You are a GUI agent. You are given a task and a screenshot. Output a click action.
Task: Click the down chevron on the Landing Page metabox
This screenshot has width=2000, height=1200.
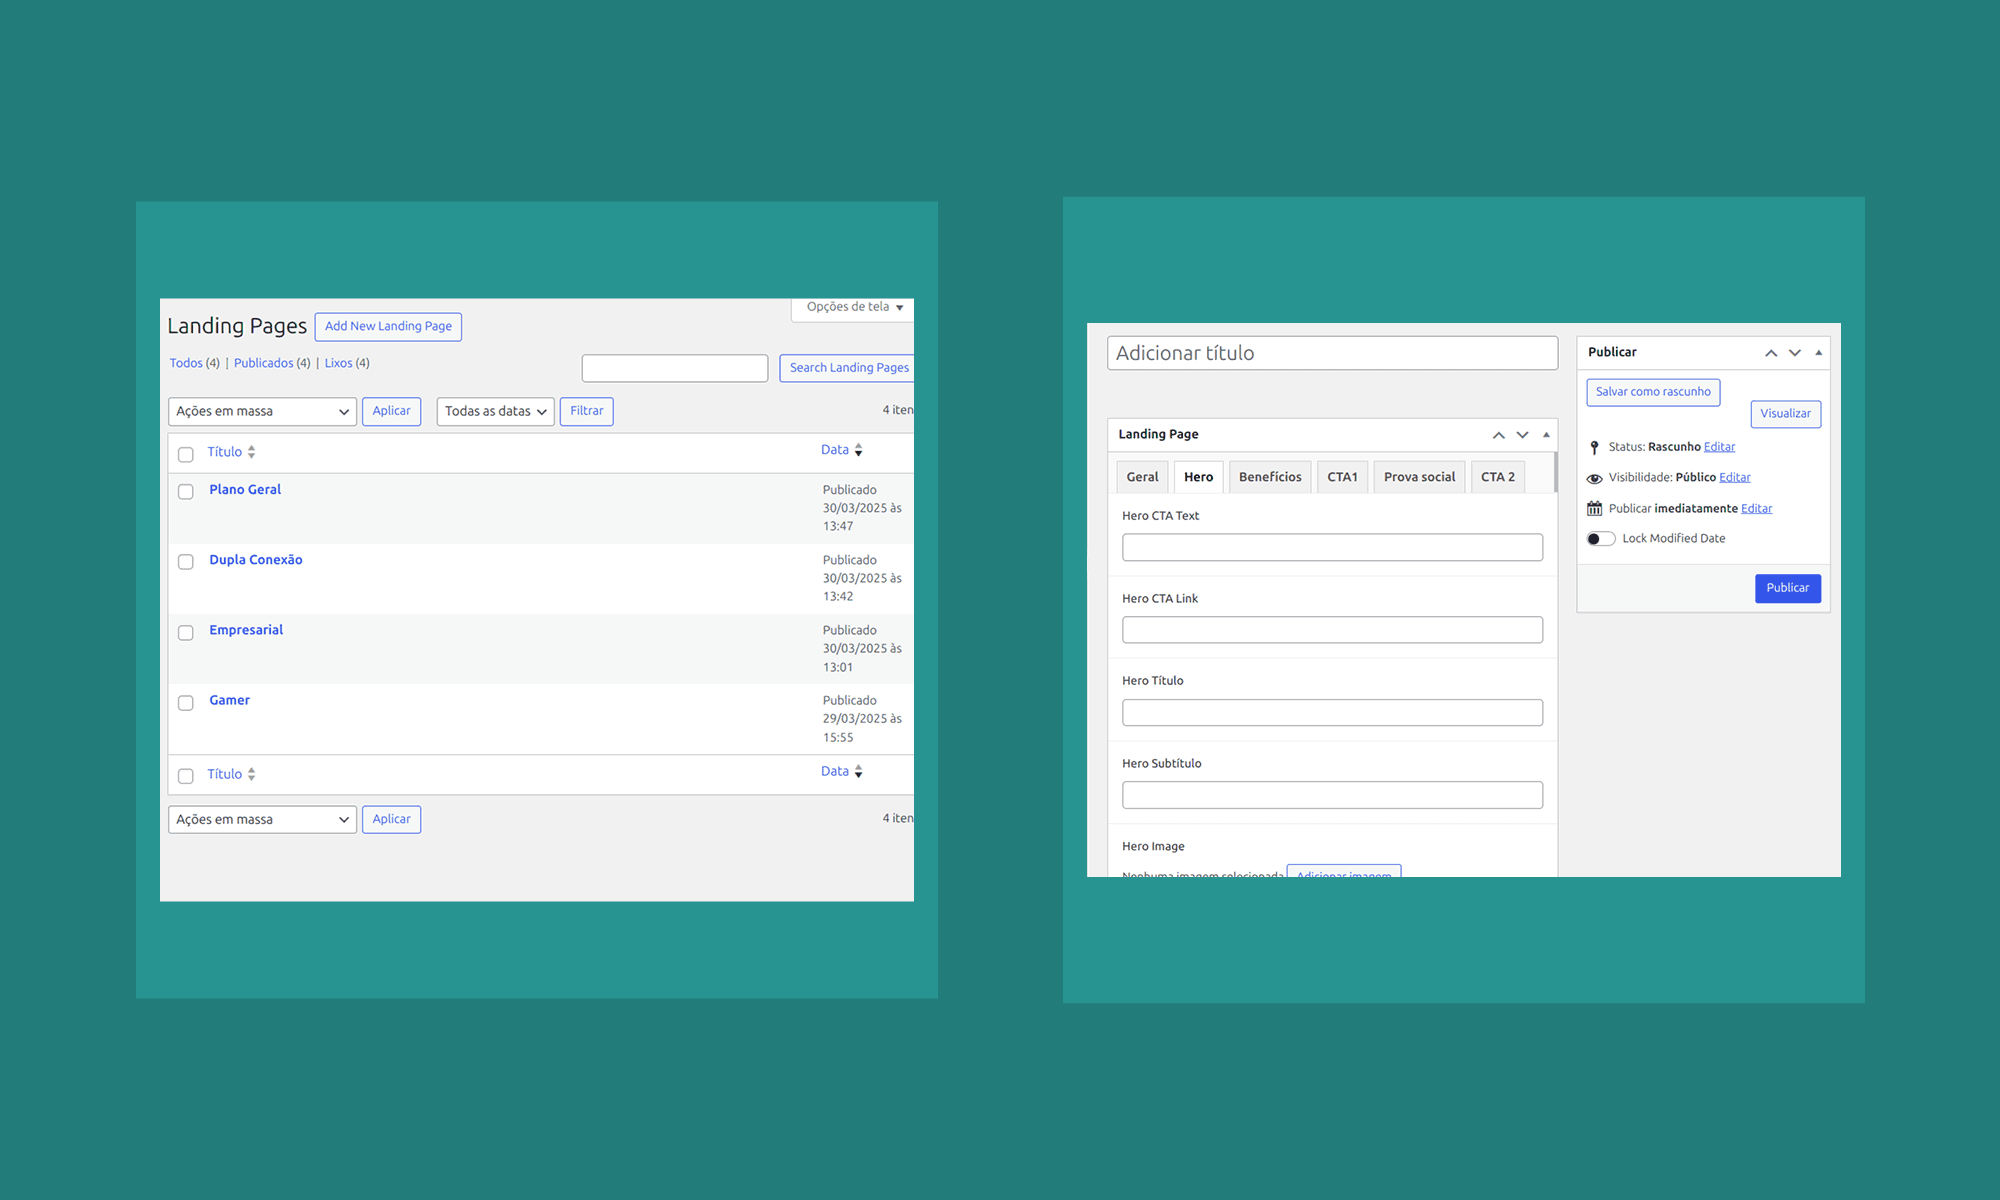(x=1522, y=434)
